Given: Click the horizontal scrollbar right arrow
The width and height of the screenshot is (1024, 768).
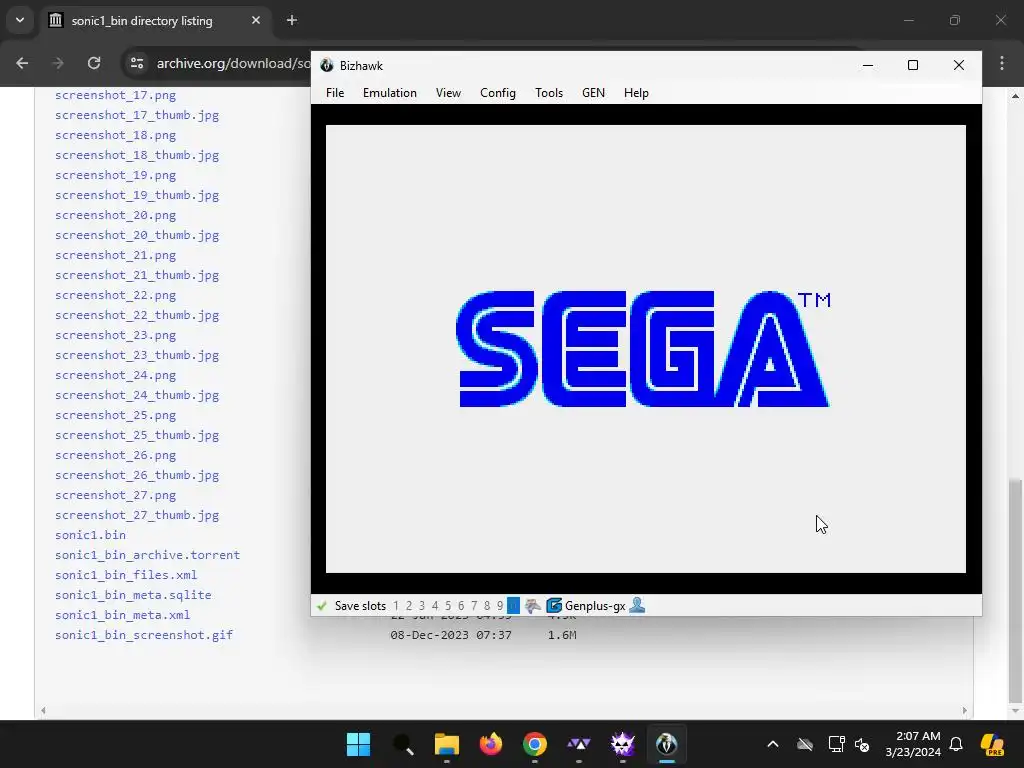Looking at the screenshot, I should click(x=965, y=711).
